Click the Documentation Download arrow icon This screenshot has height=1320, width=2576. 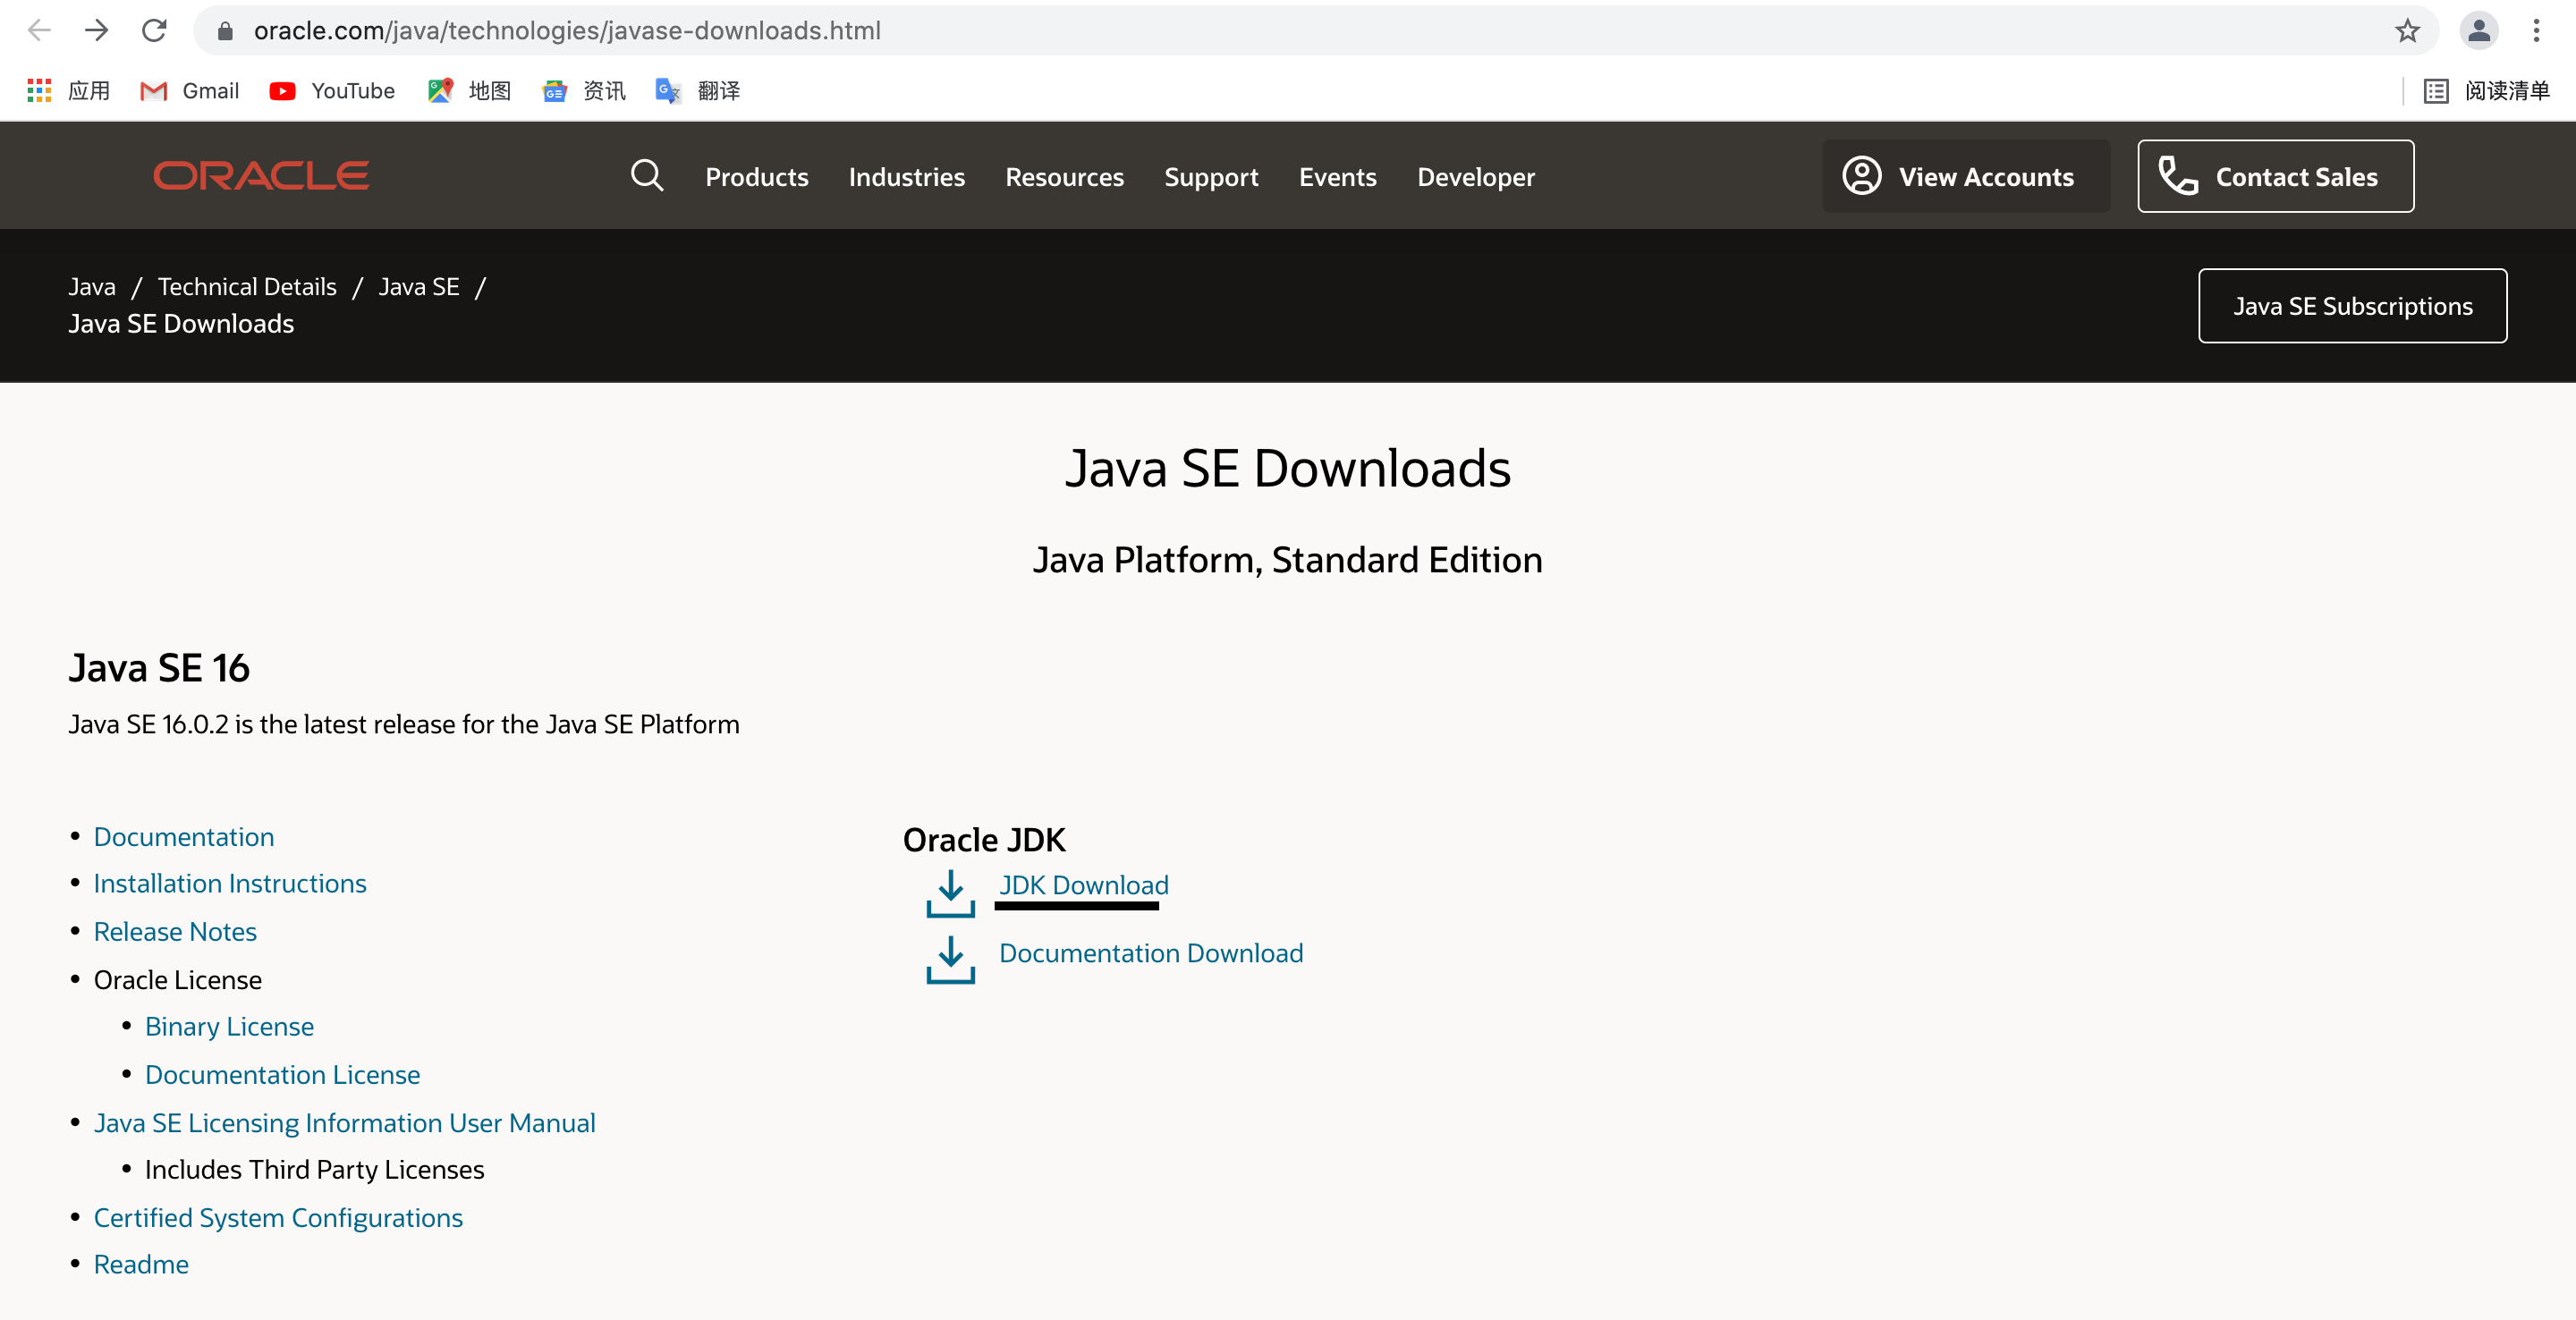pos(950,960)
